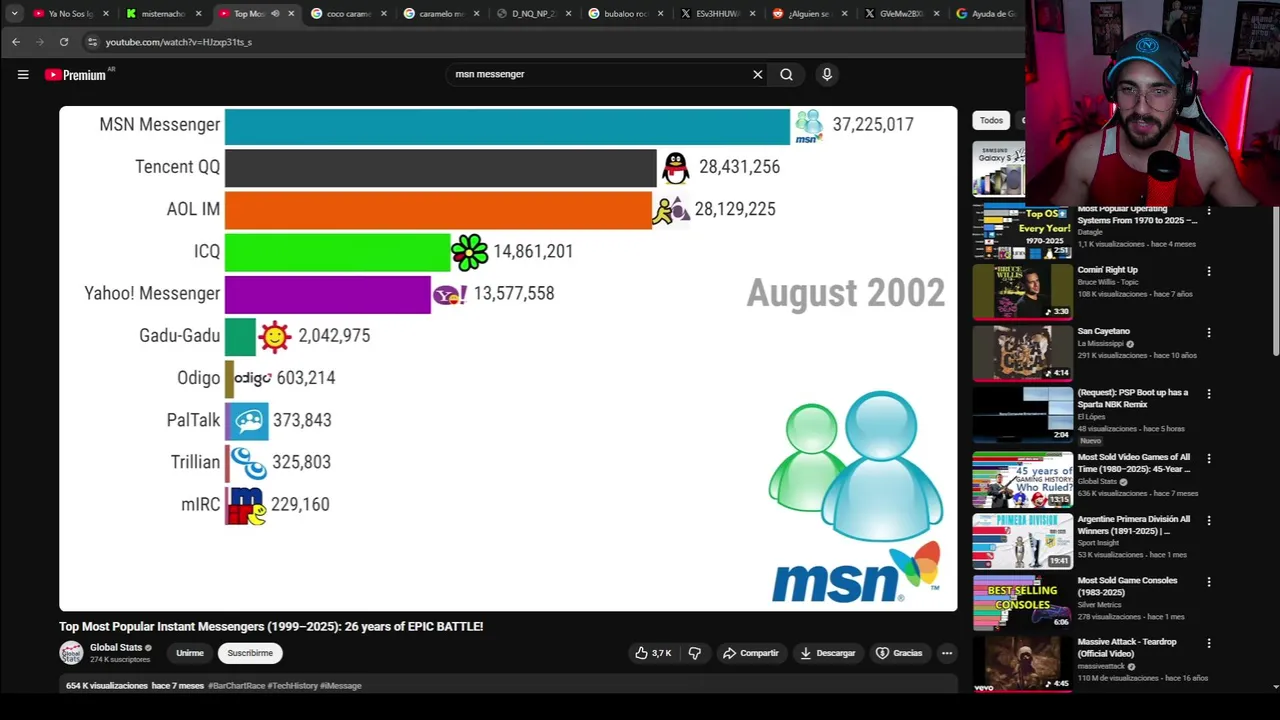Viewport: 1280px width, 720px height.
Task: Open the #BarChartRace hashtag
Action: pyautogui.click(x=236, y=686)
